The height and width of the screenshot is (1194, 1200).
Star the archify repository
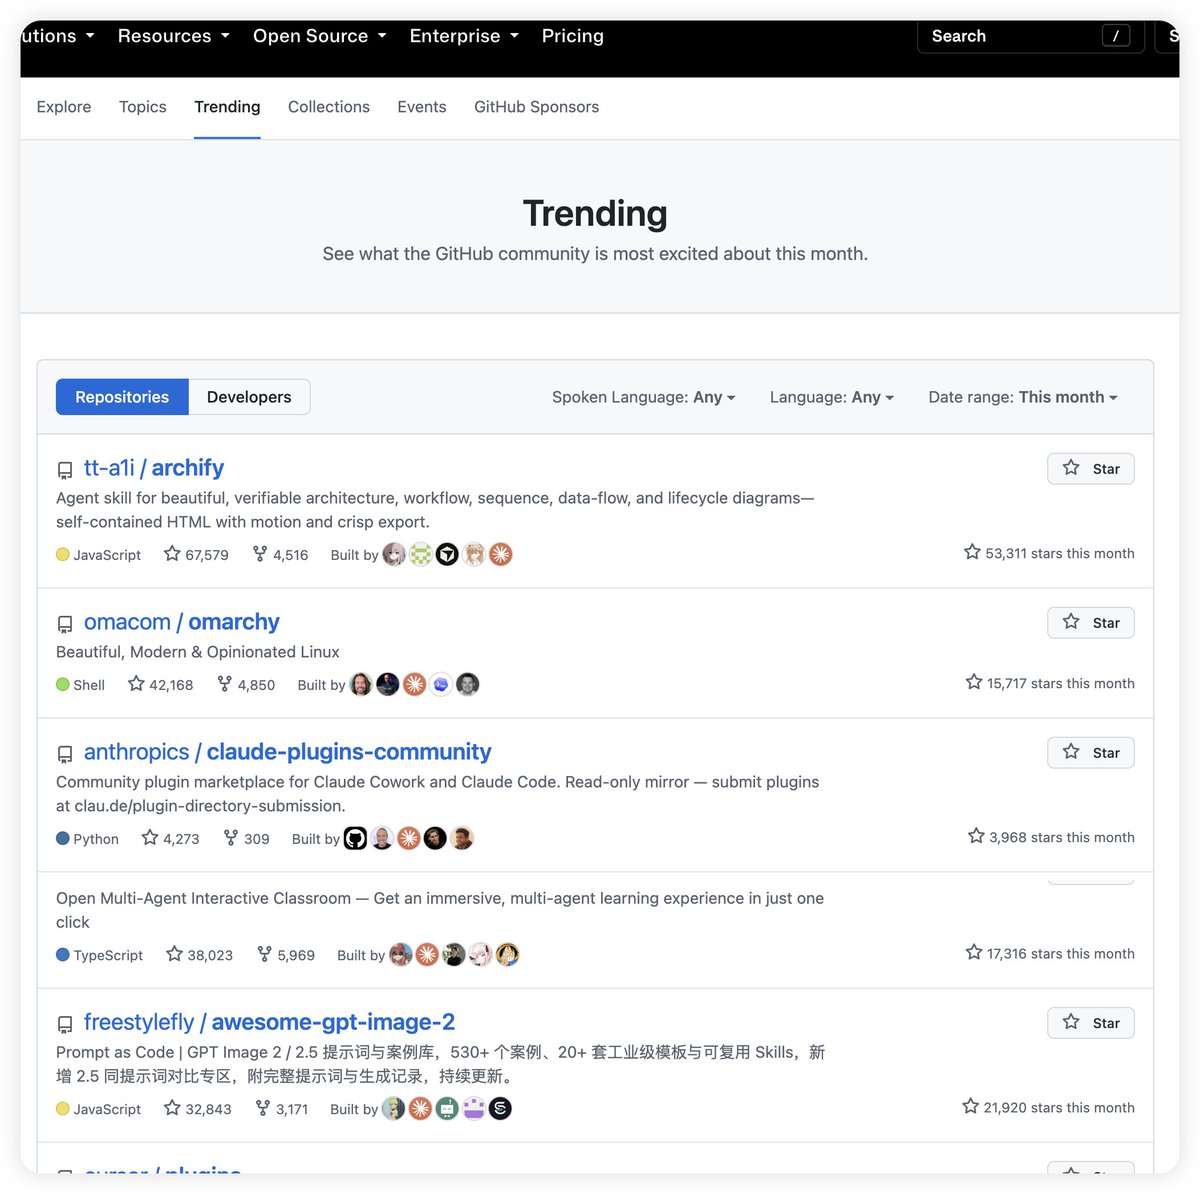[x=1091, y=469]
